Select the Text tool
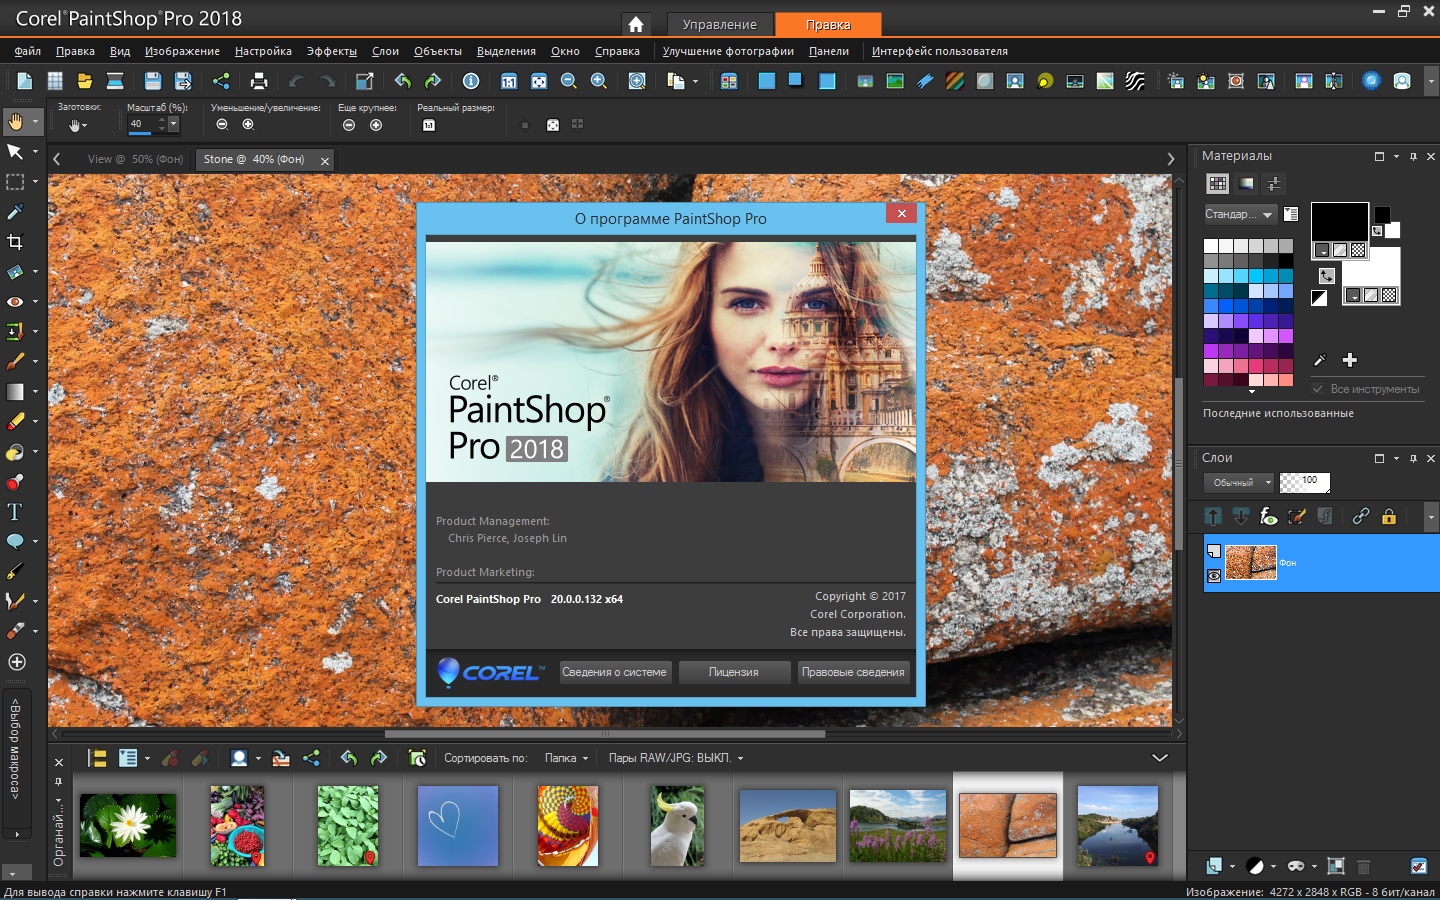 (x=16, y=512)
